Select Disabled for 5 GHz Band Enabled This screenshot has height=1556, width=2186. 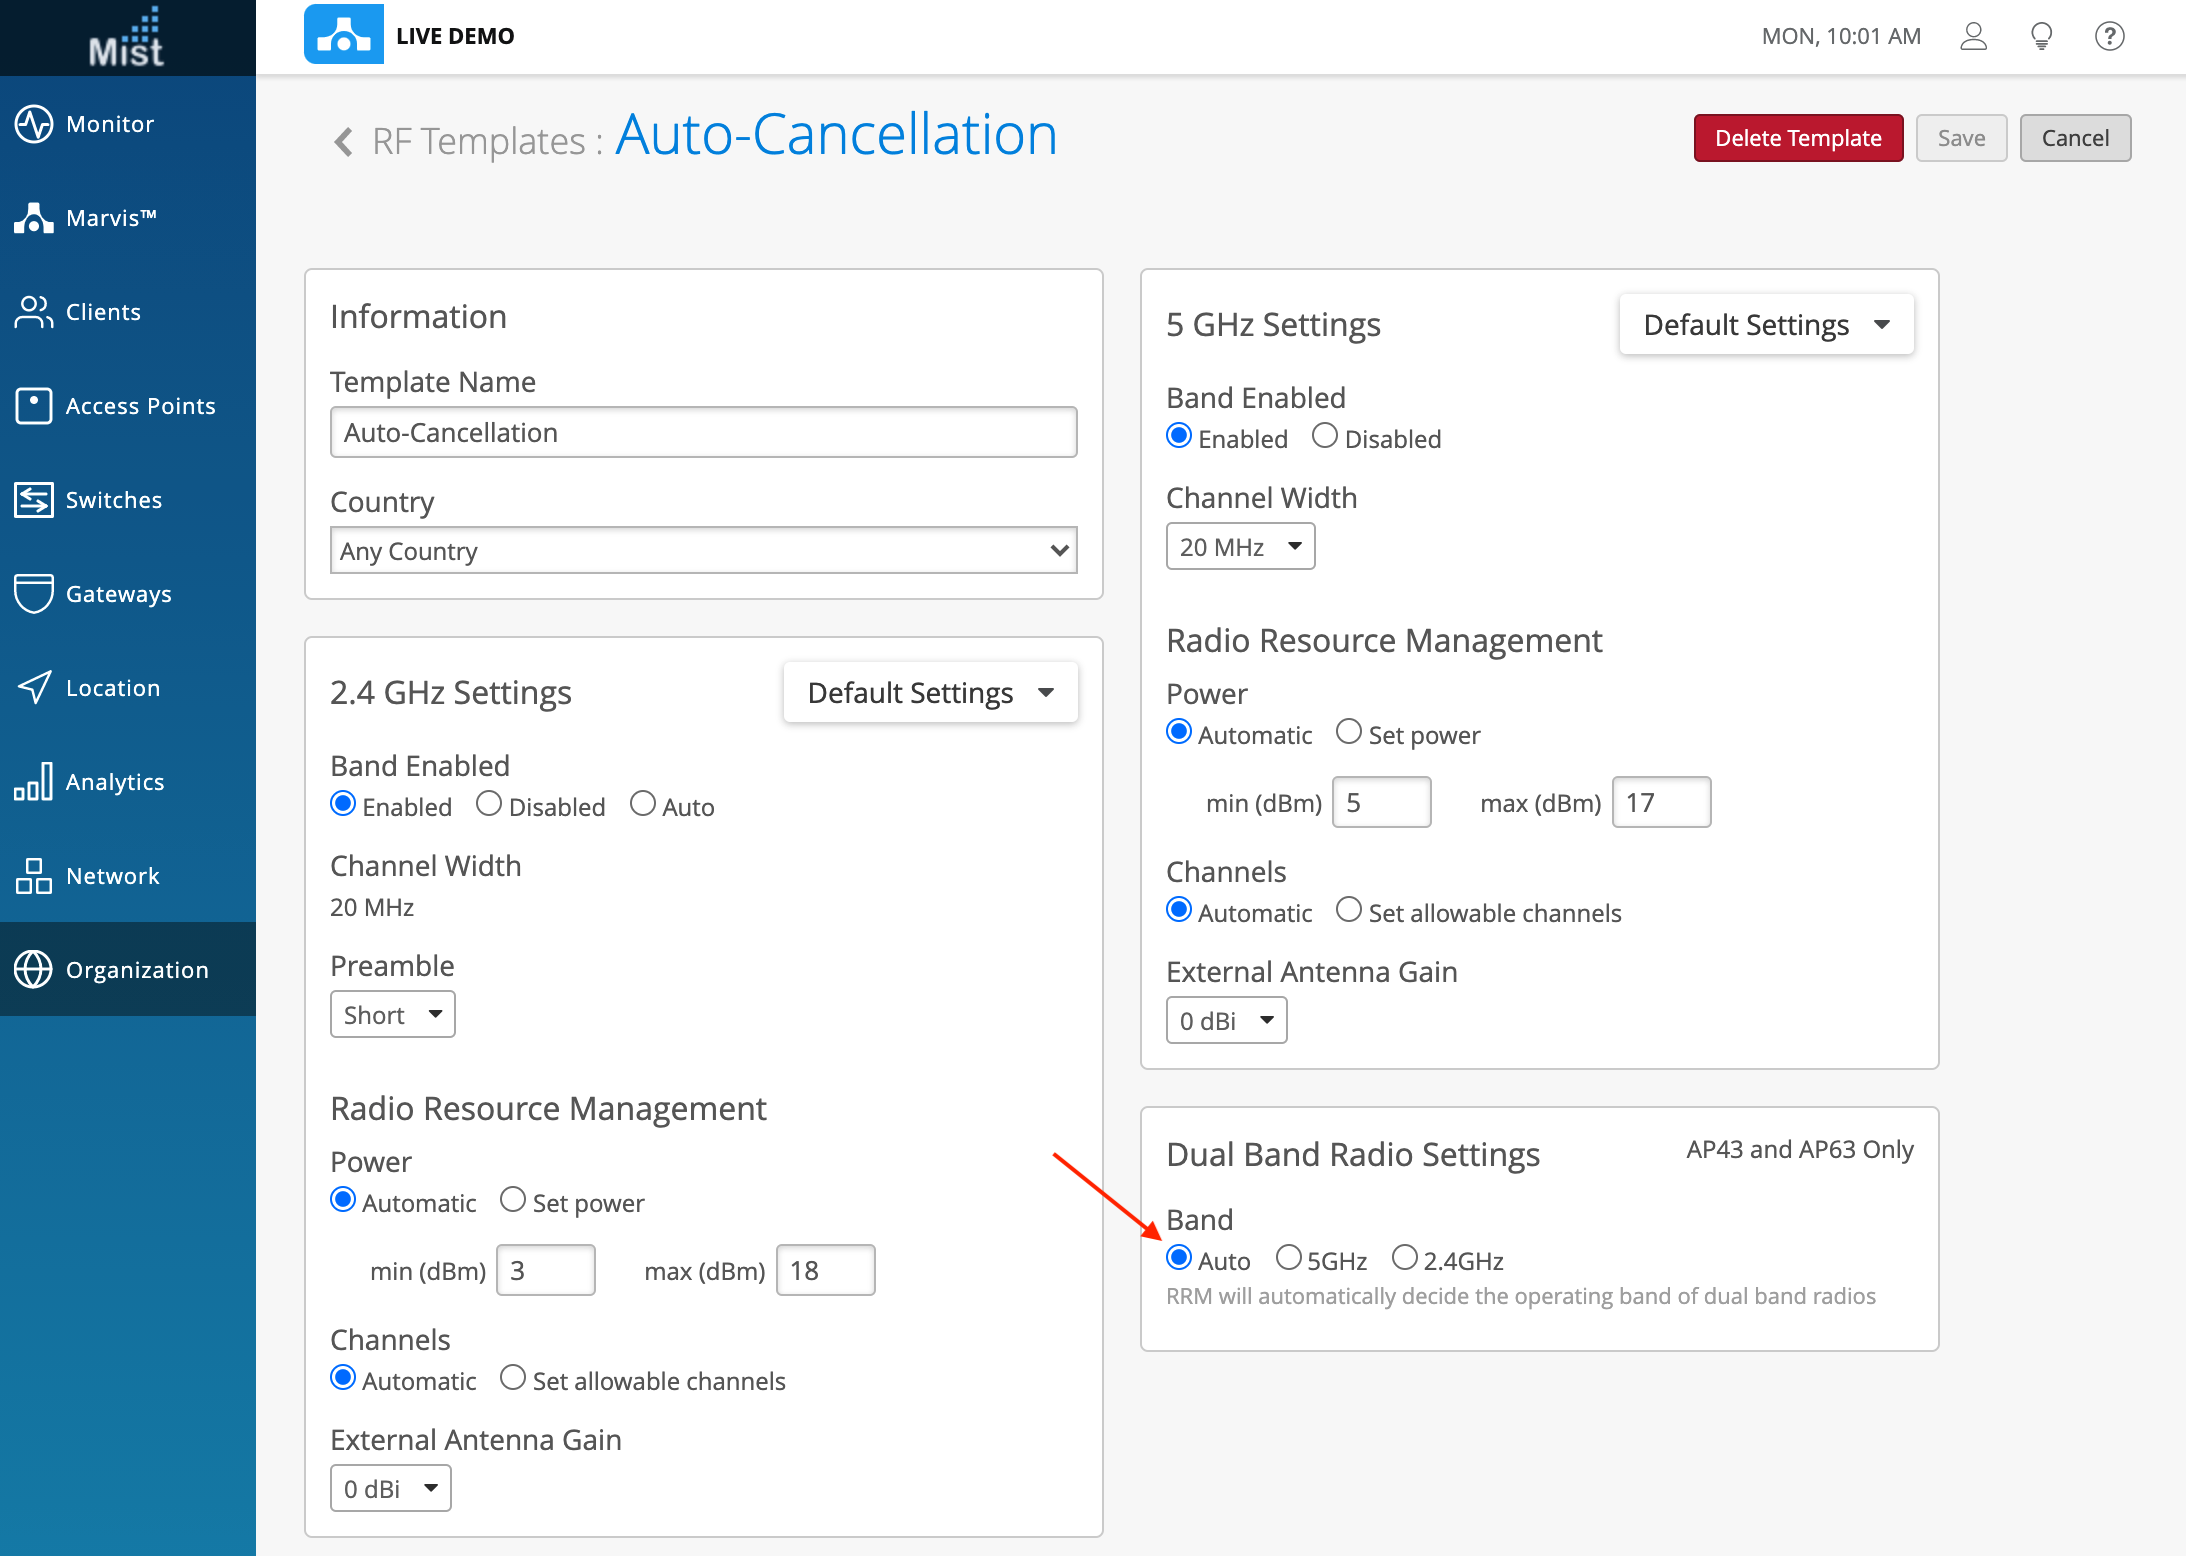tap(1324, 436)
